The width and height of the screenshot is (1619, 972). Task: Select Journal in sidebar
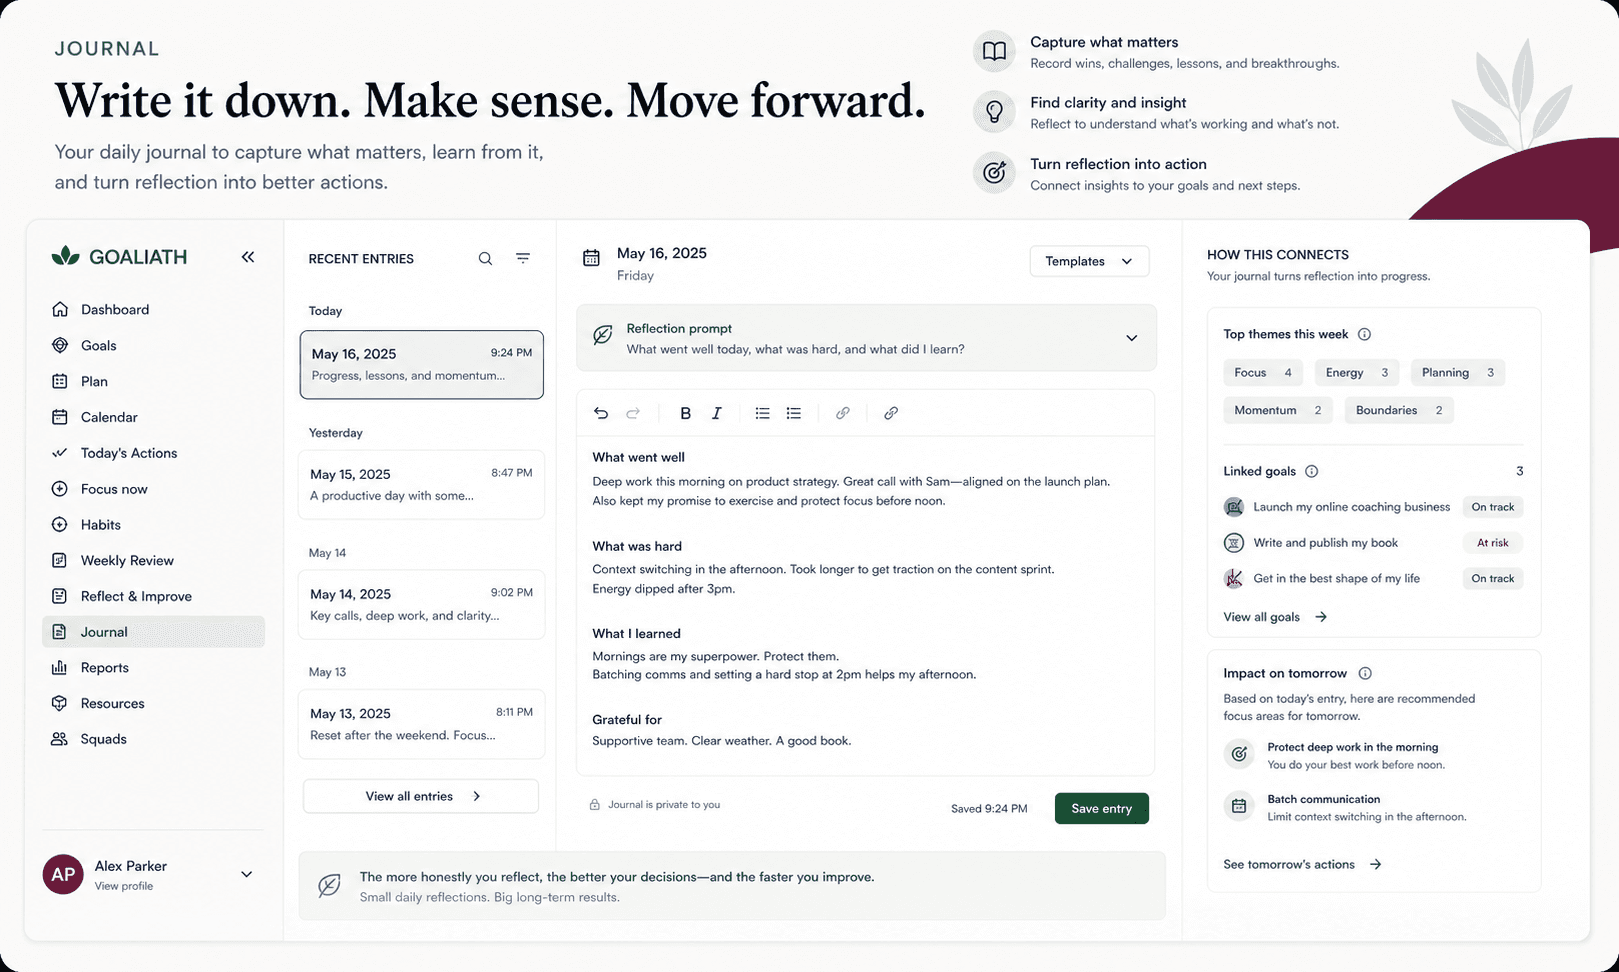pyautogui.click(x=153, y=632)
